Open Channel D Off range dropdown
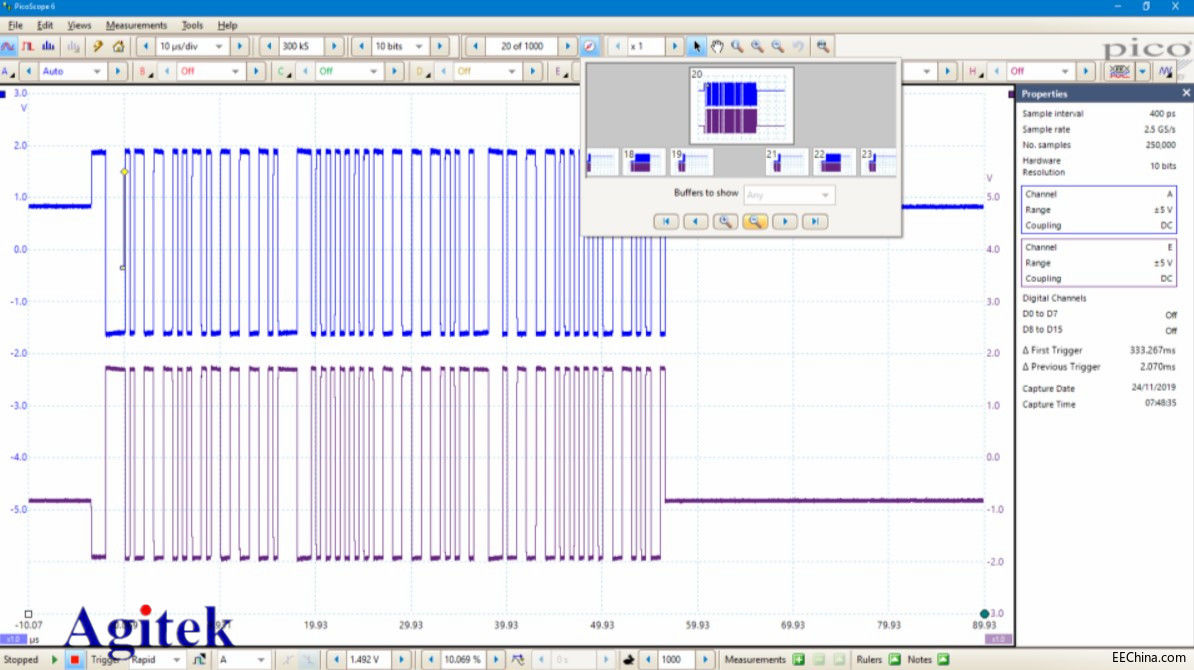This screenshot has width=1194, height=670. click(512, 72)
